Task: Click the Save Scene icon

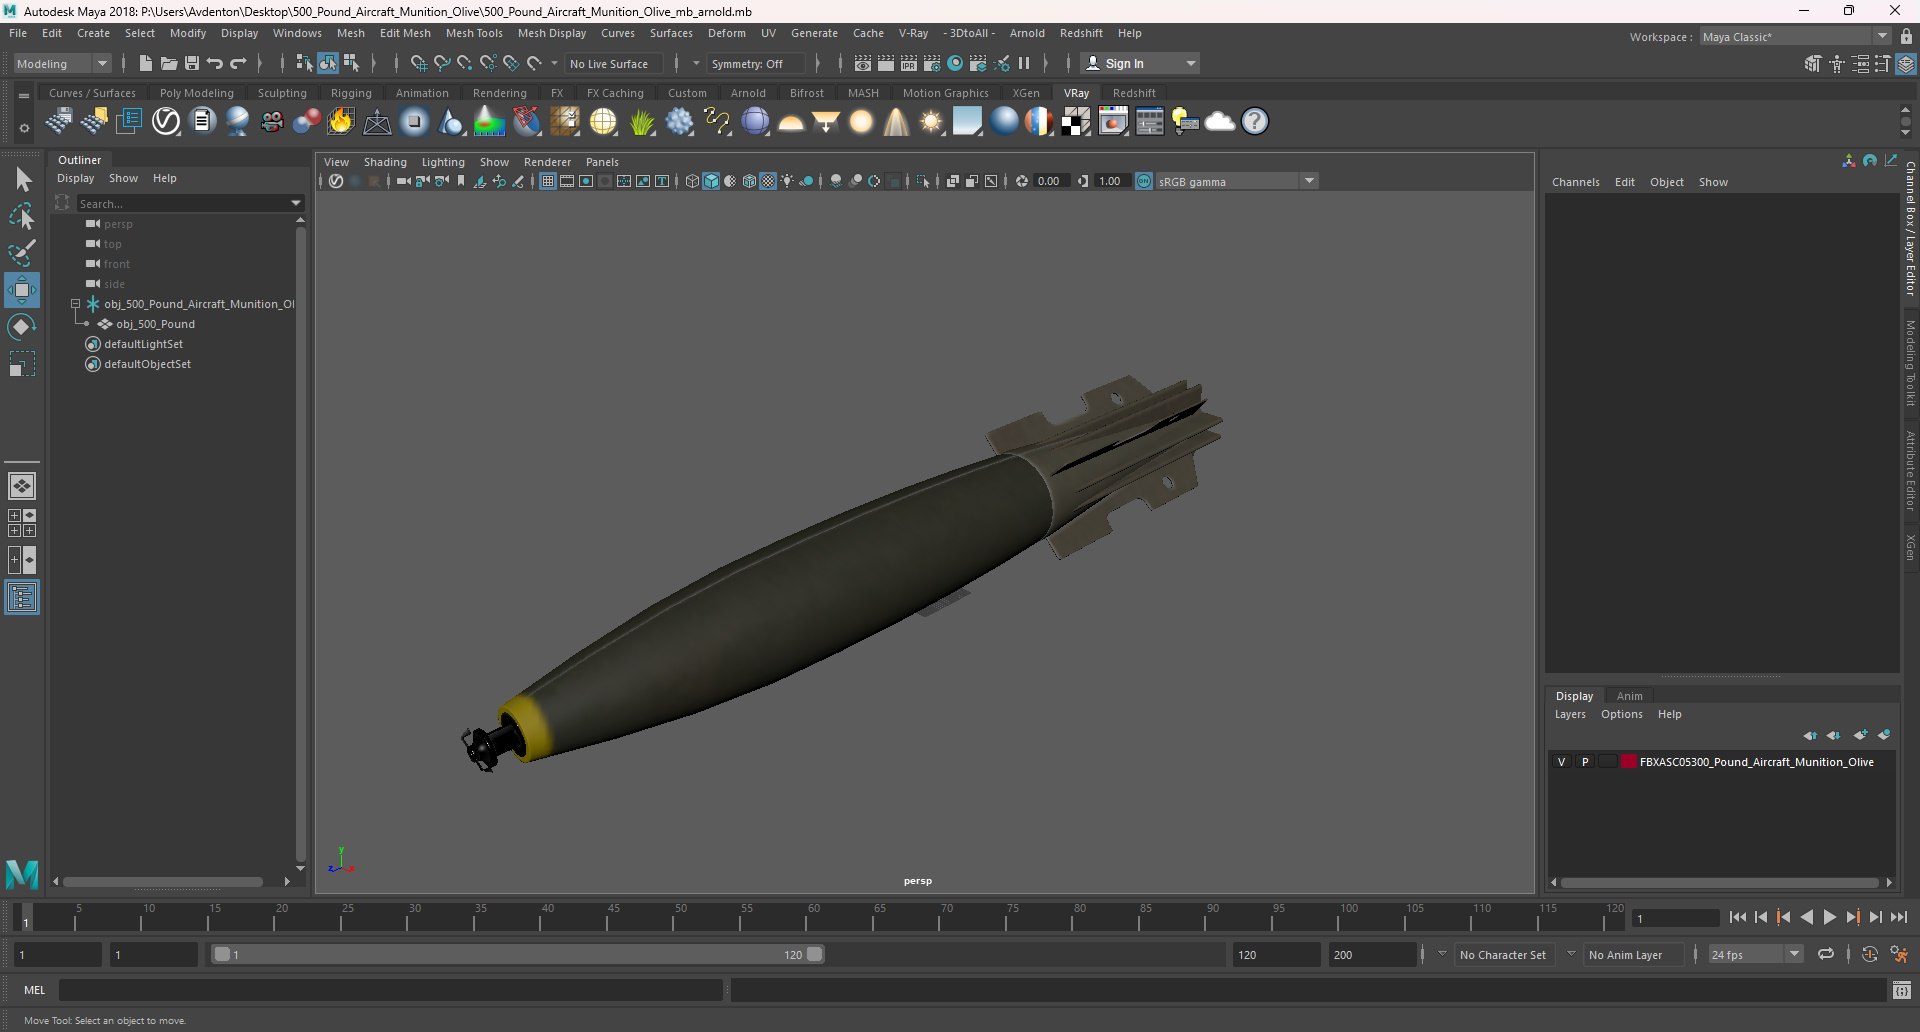Action: click(192, 63)
